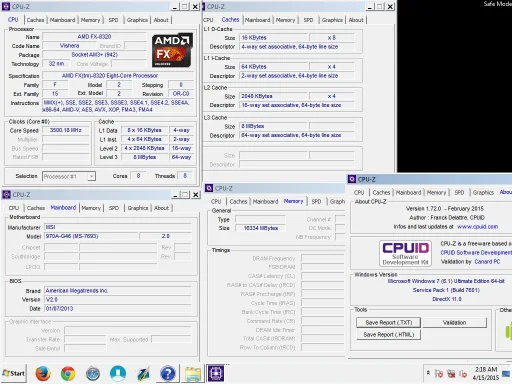Image resolution: width=512 pixels, height=384 pixels.
Task: Open Graphics tab in the motherboard window
Action: tap(138, 208)
